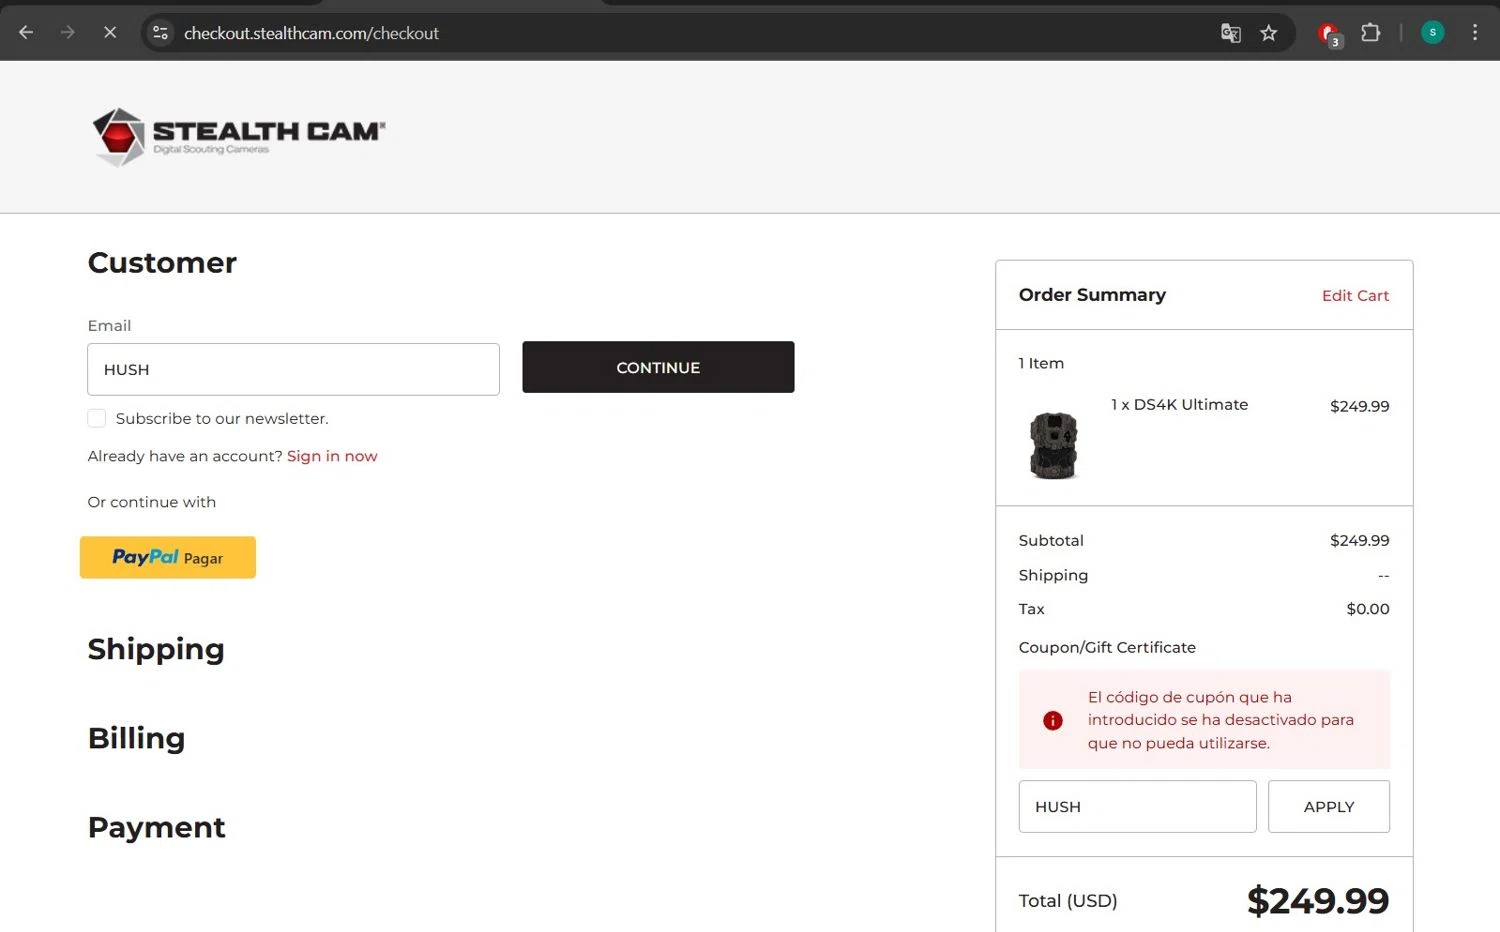The height and width of the screenshot is (932, 1500).
Task: Bookmark this page with star icon
Action: click(x=1269, y=33)
